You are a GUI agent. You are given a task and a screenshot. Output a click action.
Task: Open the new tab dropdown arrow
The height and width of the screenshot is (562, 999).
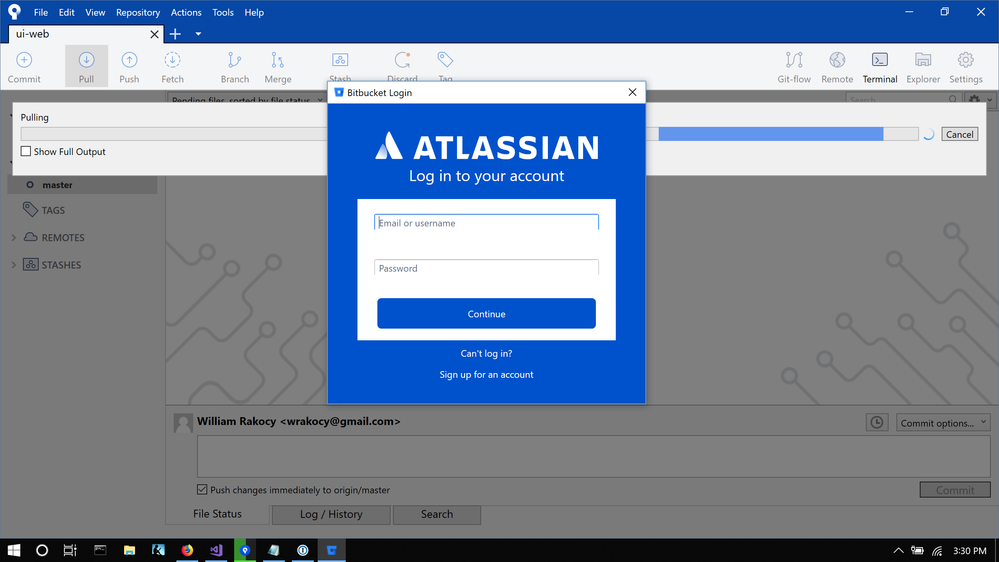pyautogui.click(x=198, y=34)
